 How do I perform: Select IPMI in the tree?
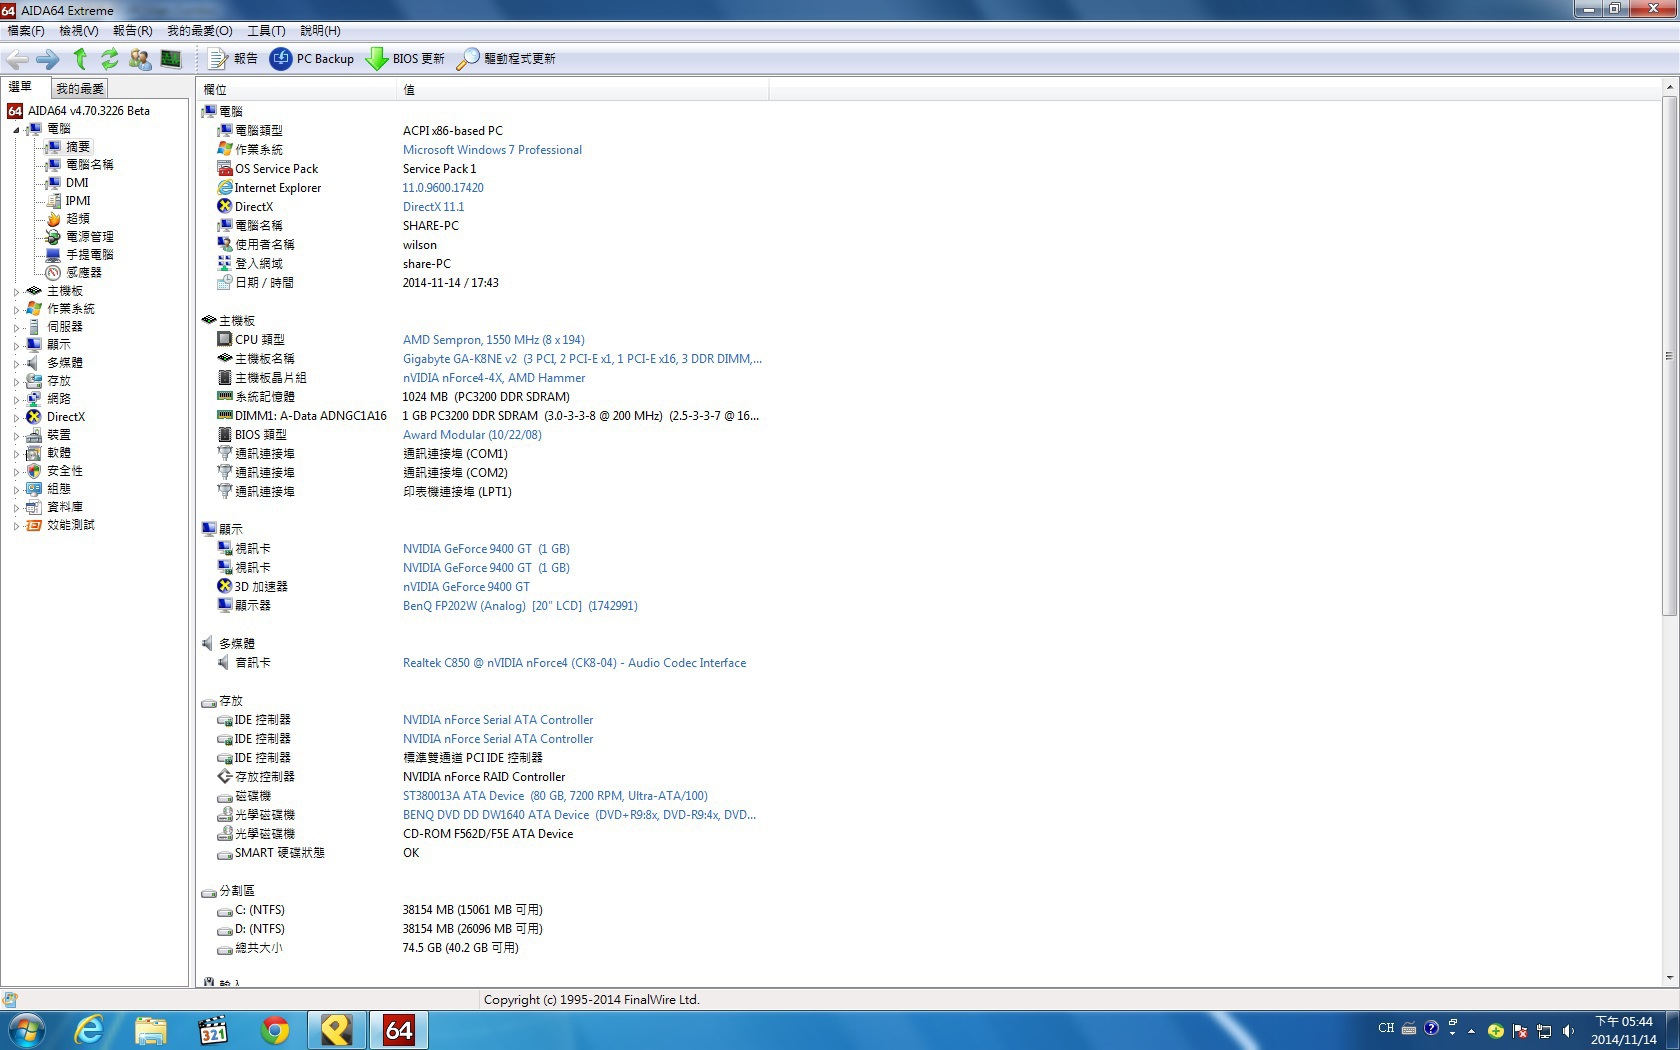(x=78, y=201)
